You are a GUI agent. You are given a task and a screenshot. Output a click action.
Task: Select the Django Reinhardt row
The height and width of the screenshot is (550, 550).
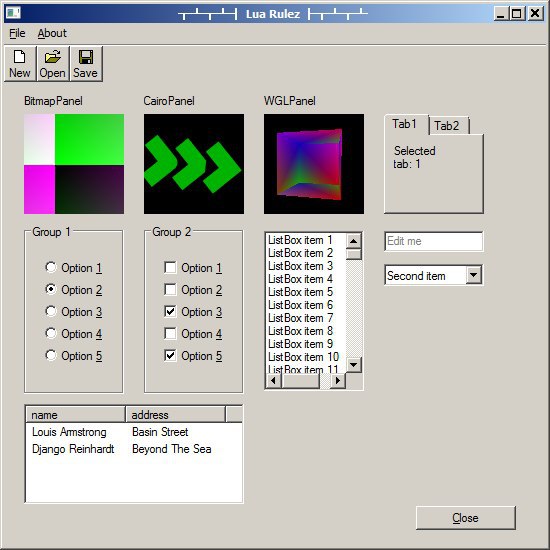(134, 449)
